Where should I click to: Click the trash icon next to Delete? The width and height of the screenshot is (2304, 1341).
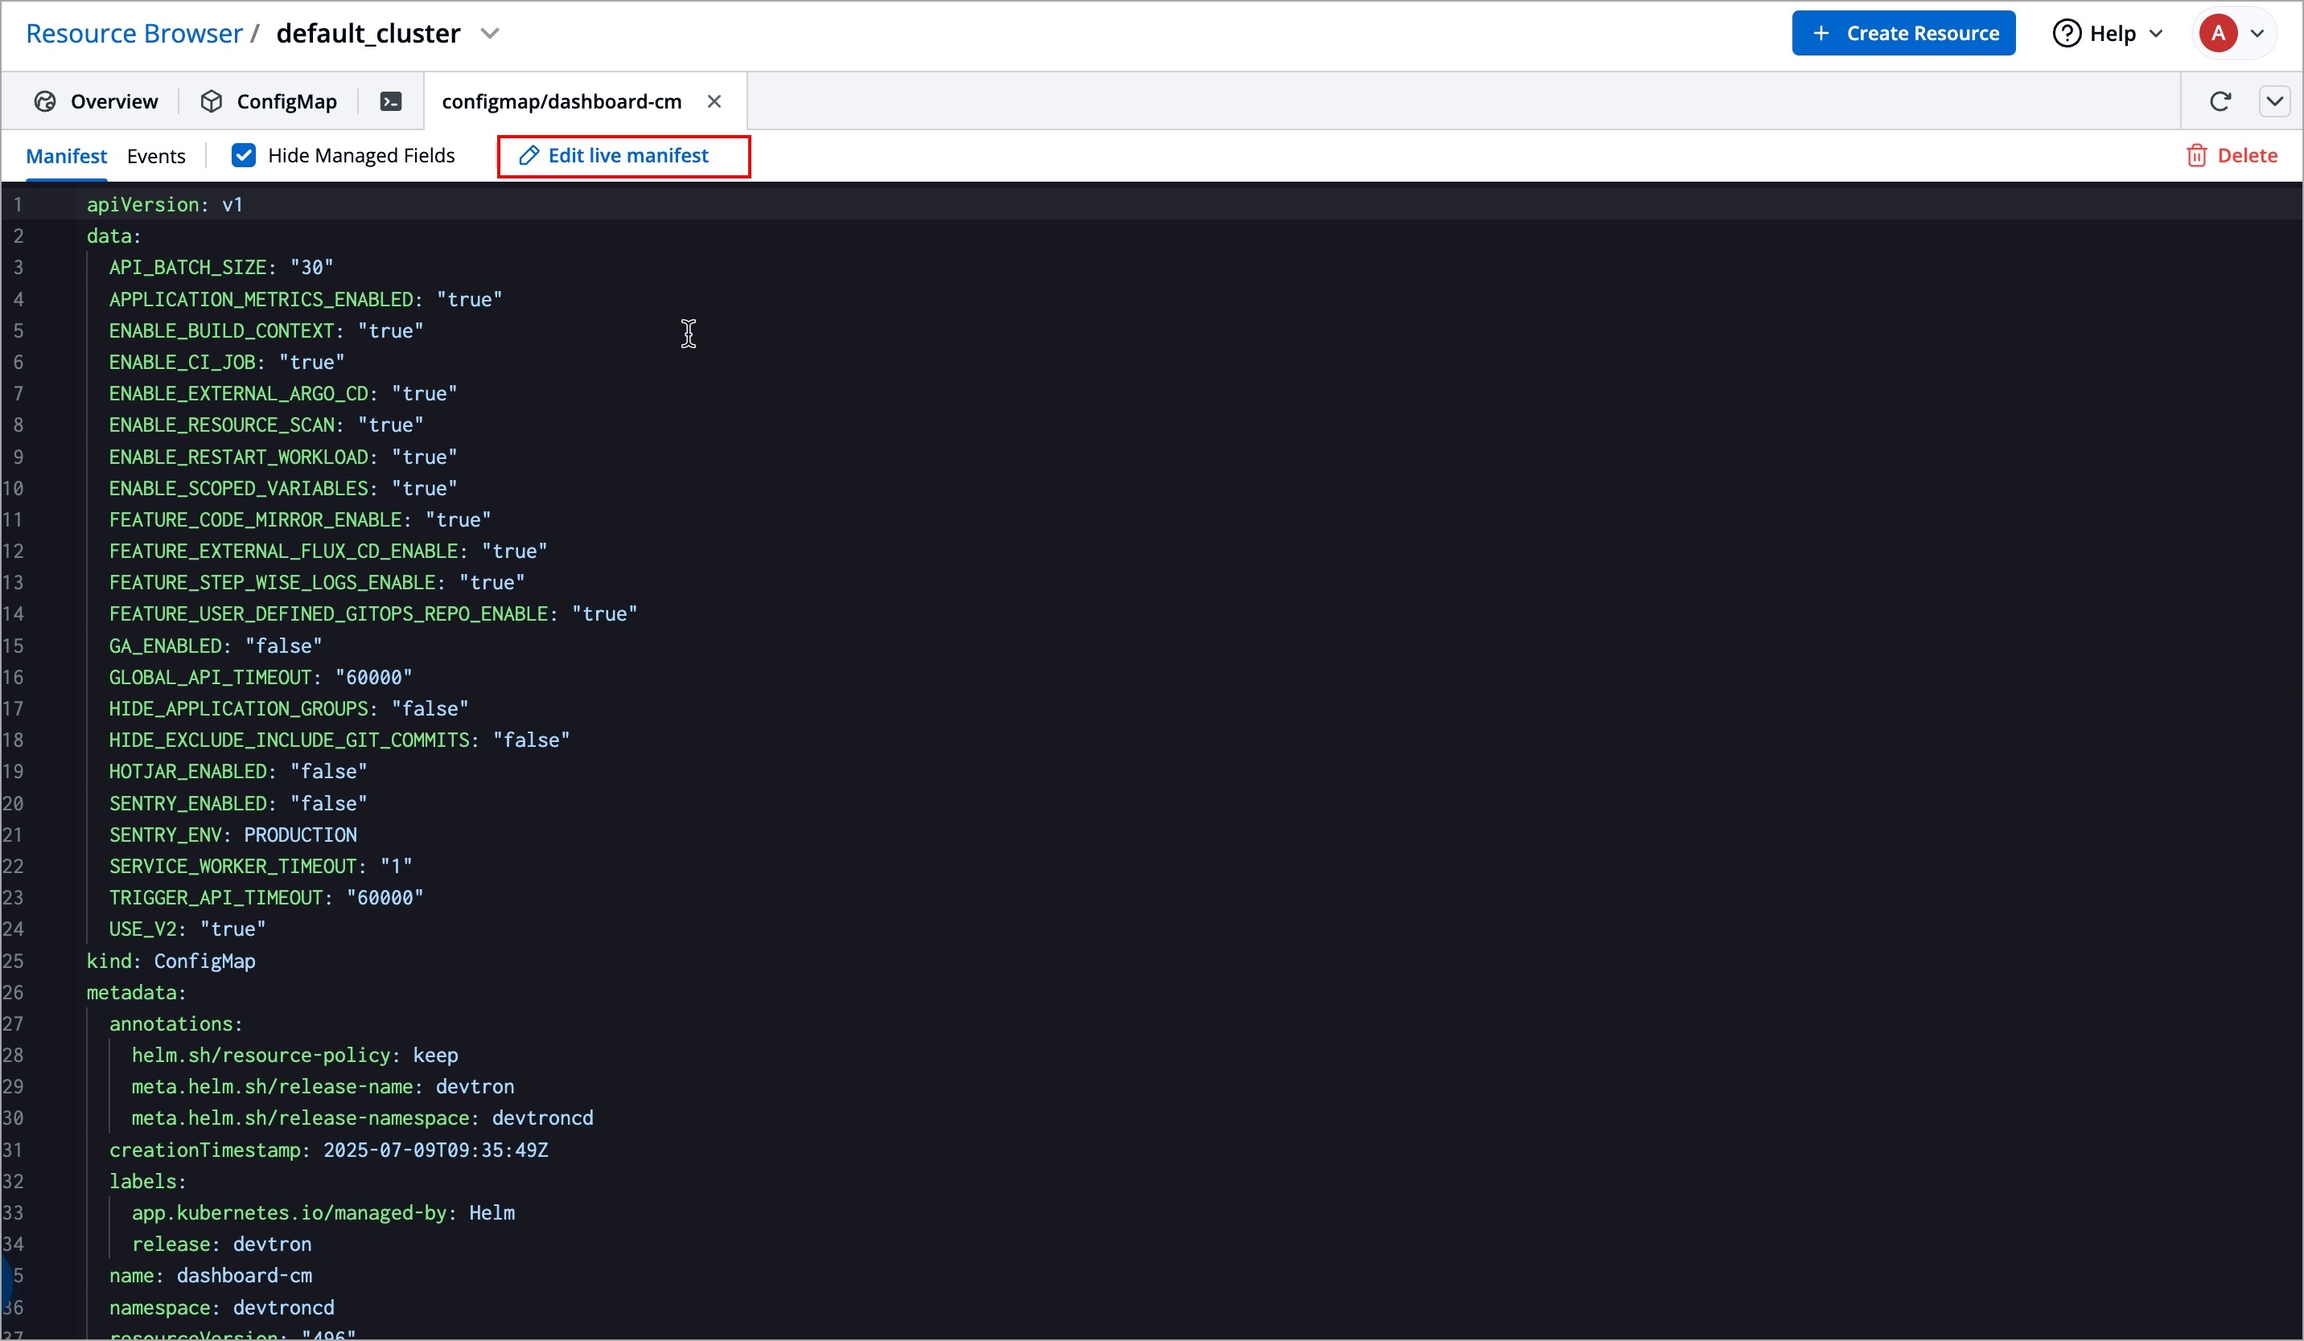click(2196, 155)
